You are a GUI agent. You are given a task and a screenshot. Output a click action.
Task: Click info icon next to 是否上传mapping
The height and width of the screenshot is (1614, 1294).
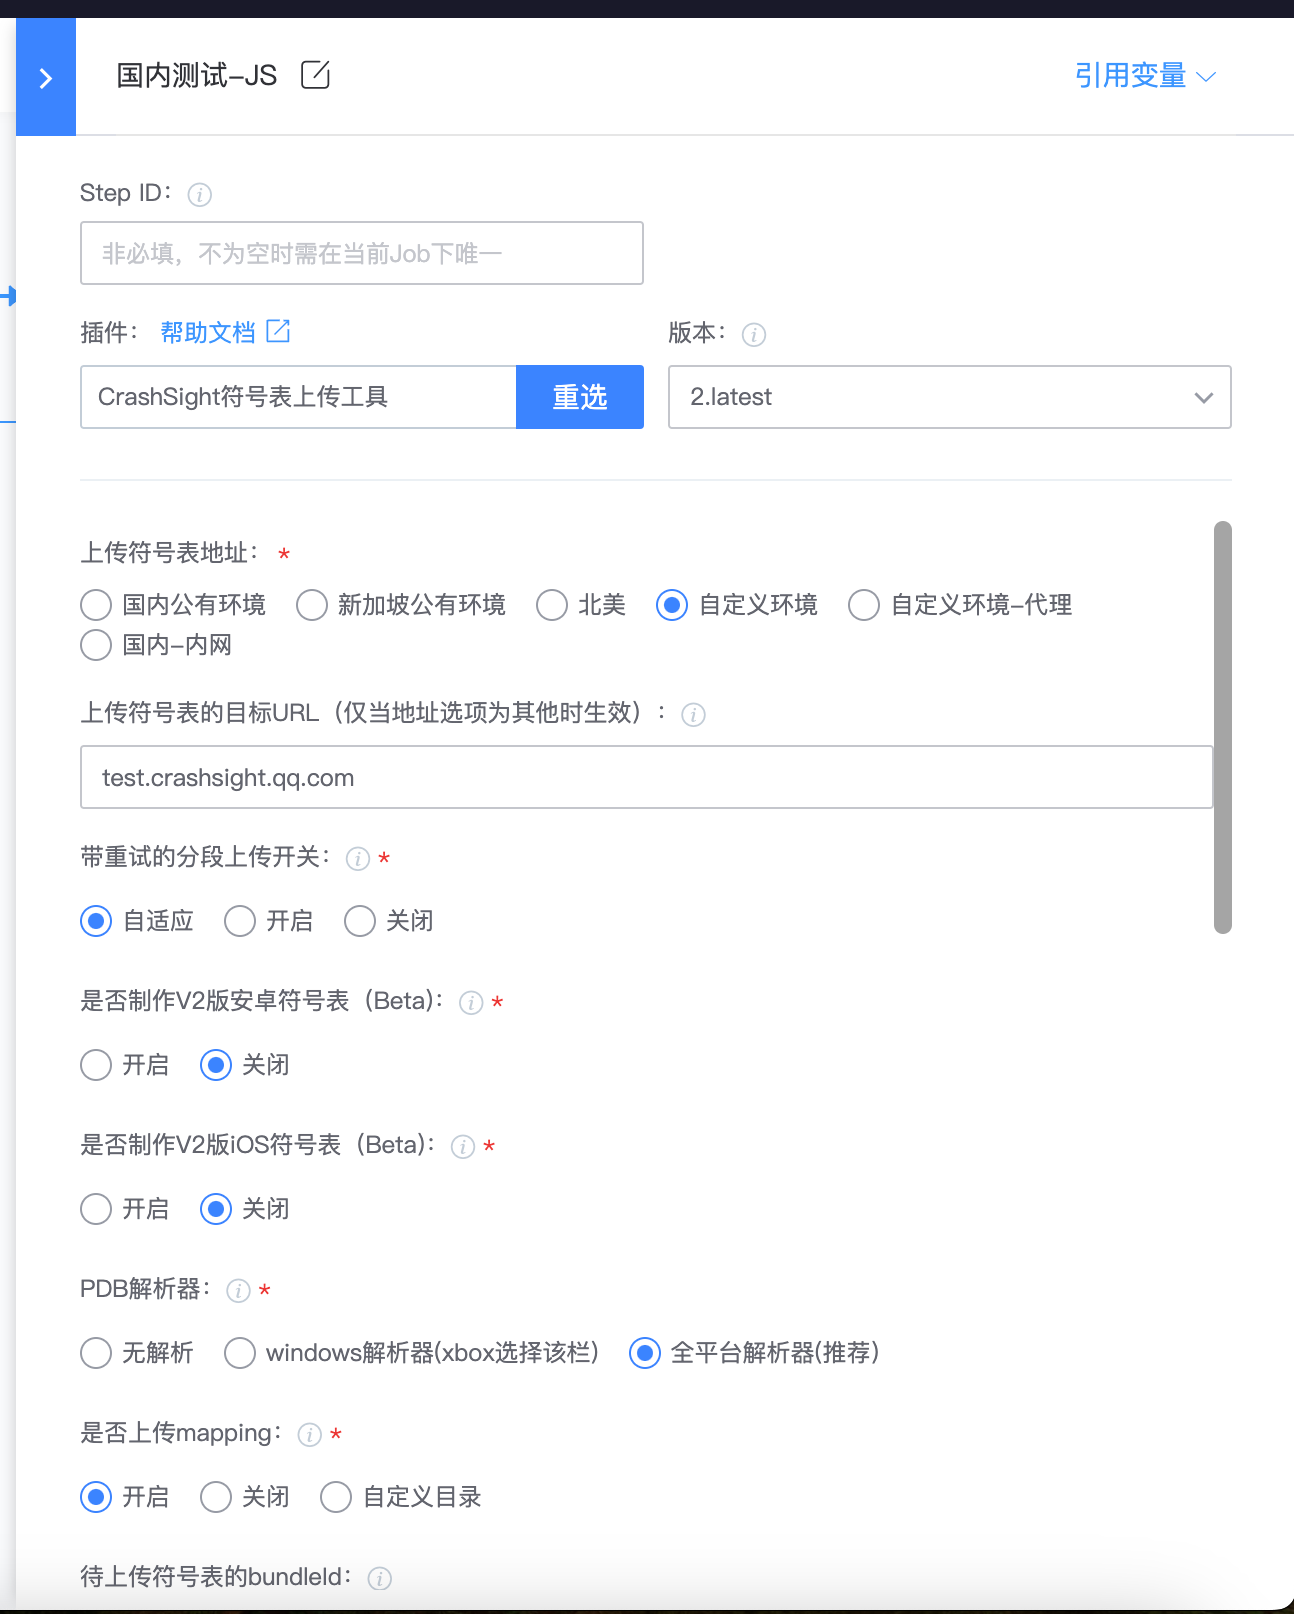click(x=310, y=1435)
